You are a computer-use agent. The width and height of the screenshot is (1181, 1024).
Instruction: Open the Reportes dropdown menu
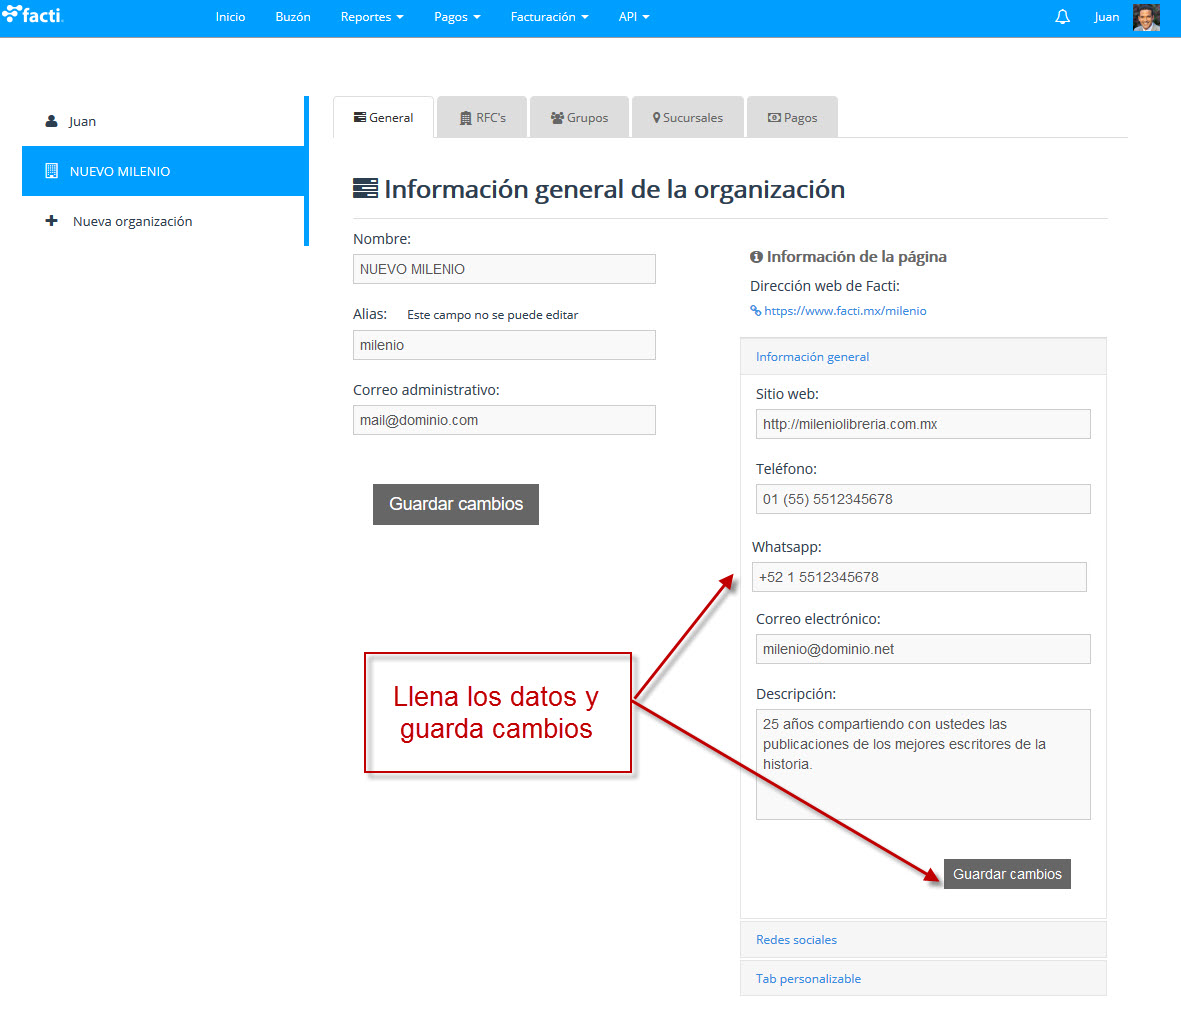[371, 17]
